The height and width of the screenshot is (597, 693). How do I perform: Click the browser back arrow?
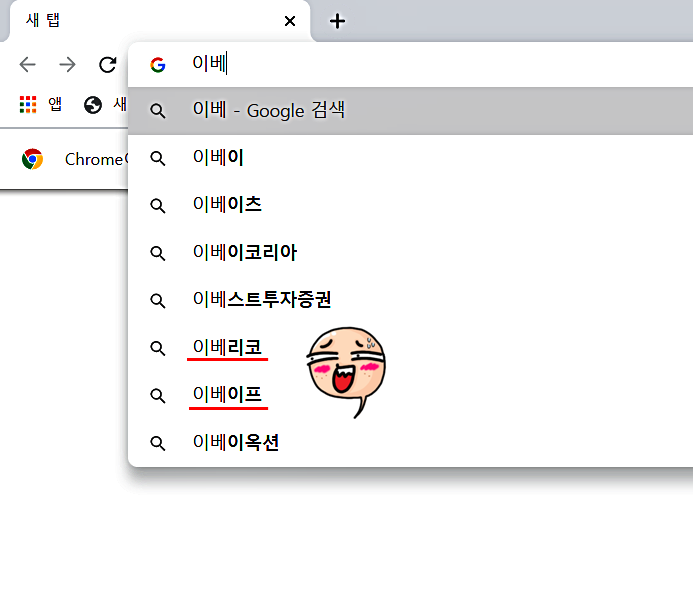pyautogui.click(x=27, y=65)
